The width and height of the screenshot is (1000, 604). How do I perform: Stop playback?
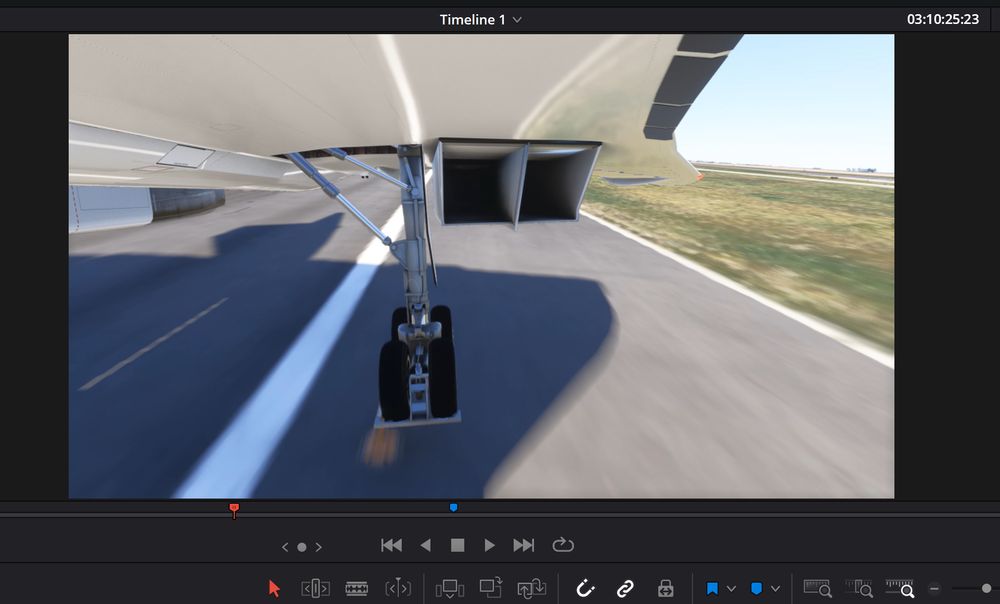click(x=457, y=545)
